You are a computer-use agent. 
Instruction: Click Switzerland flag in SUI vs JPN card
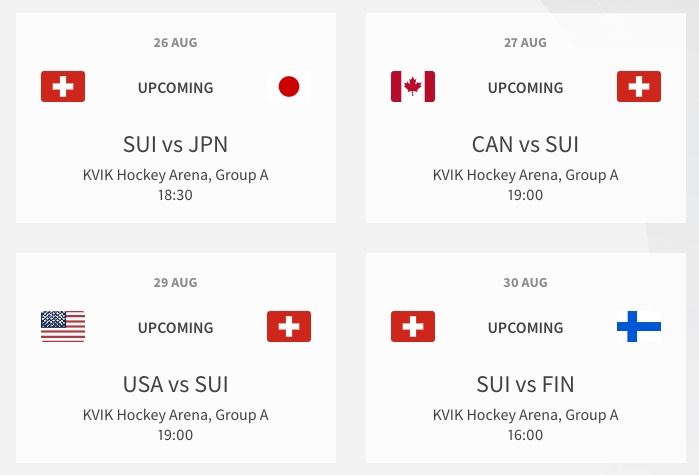(63, 86)
